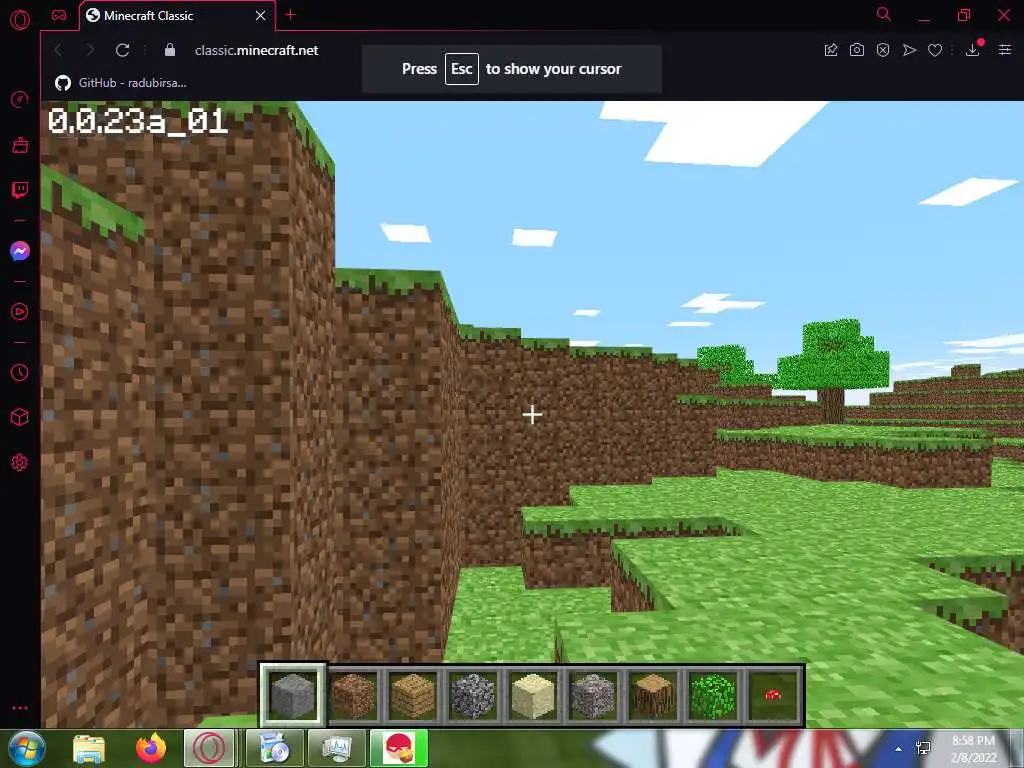The height and width of the screenshot is (768, 1024).
Task: Bookmark page with heart icon
Action: pos(935,50)
